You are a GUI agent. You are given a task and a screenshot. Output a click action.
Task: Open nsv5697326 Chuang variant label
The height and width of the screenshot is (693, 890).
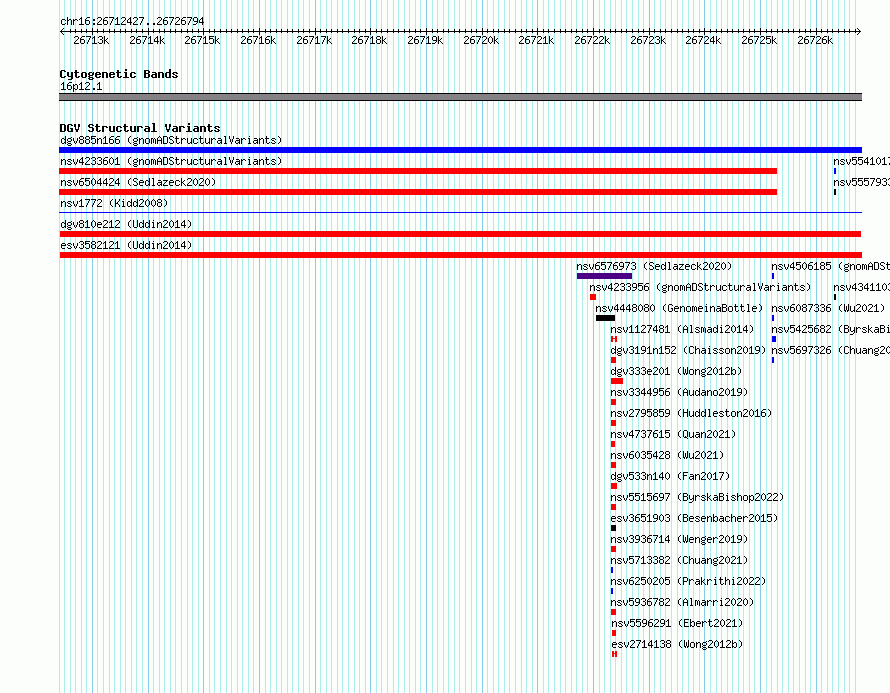[x=830, y=350]
